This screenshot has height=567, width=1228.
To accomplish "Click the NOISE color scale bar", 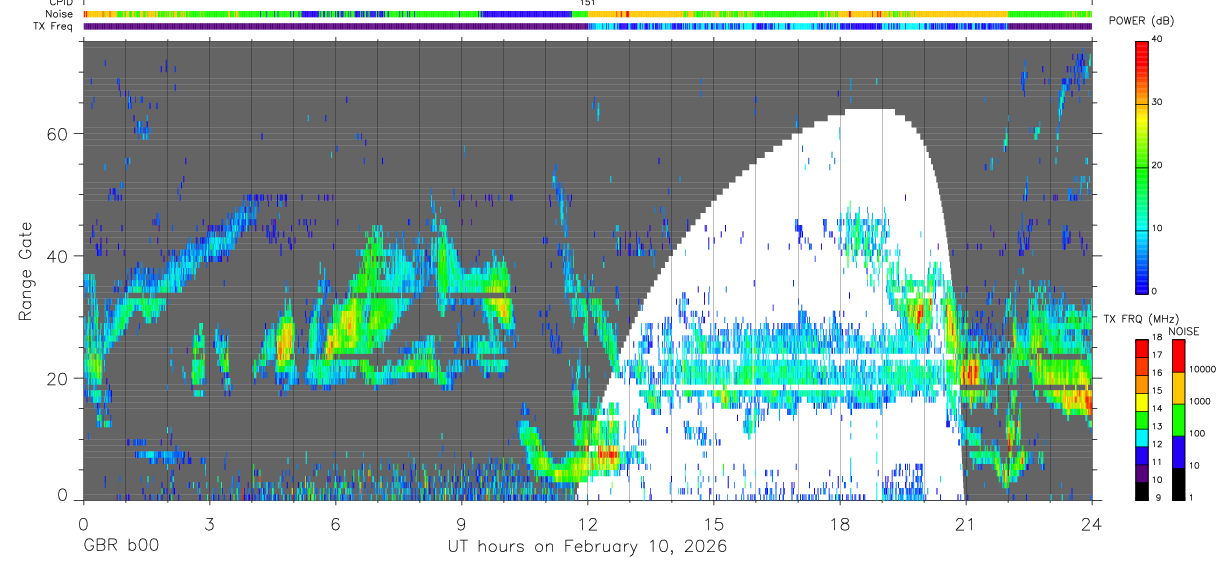I will click(1177, 419).
